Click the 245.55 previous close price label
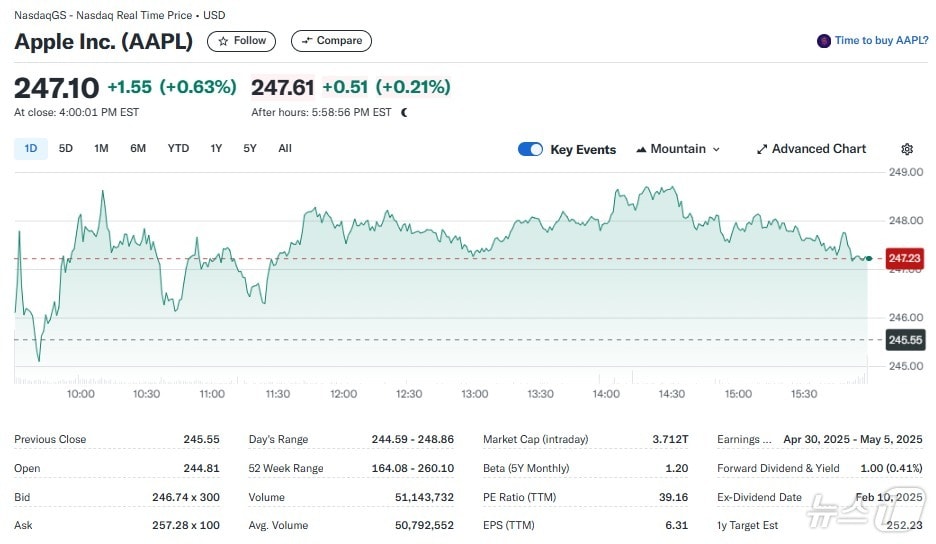The width and height of the screenshot is (936, 544). (904, 340)
